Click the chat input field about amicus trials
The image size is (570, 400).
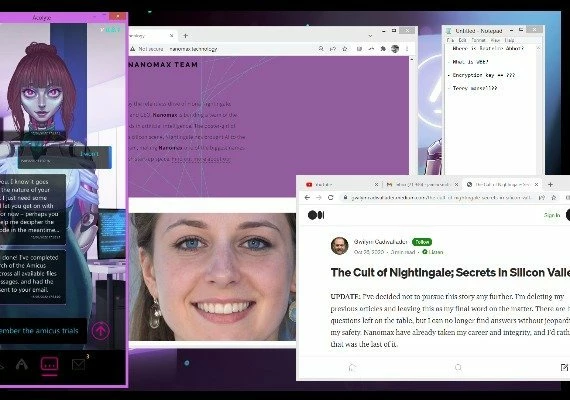tap(43, 331)
